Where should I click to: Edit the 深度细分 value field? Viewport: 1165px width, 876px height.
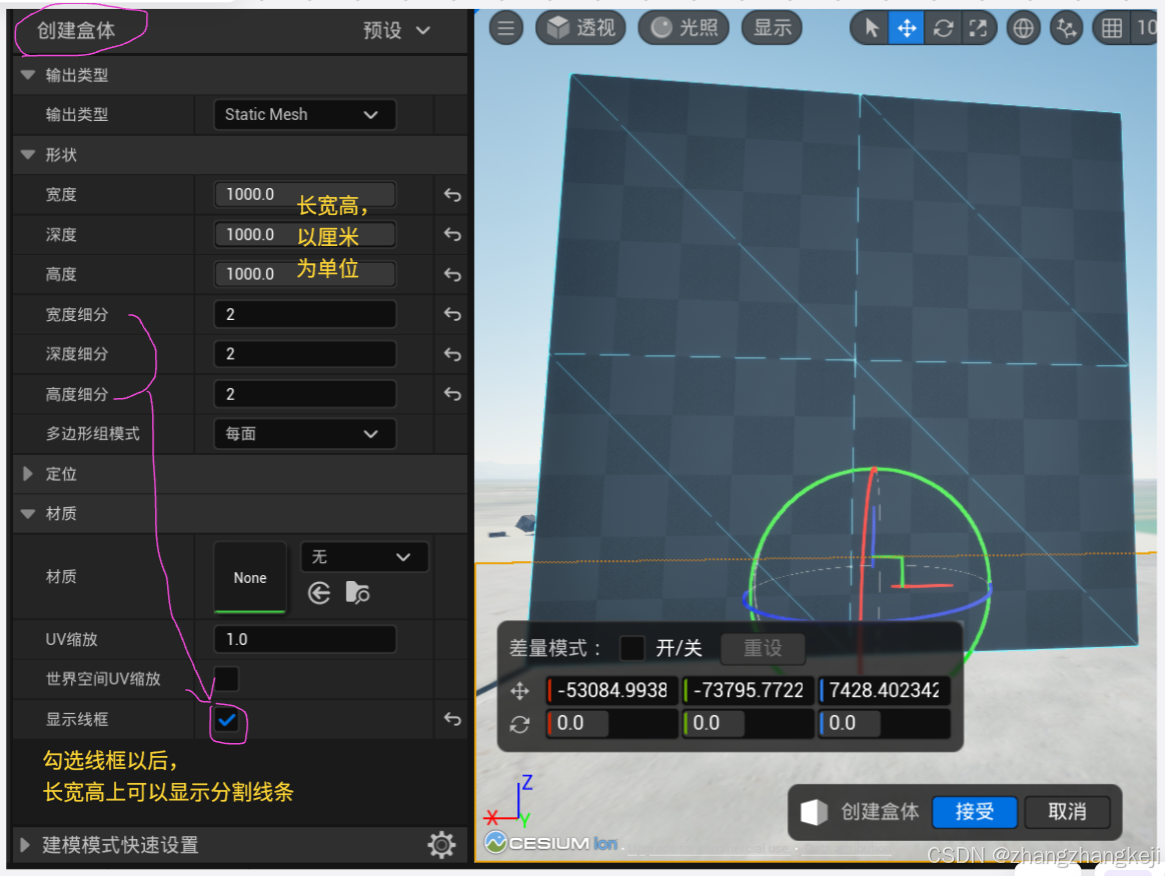coord(304,354)
